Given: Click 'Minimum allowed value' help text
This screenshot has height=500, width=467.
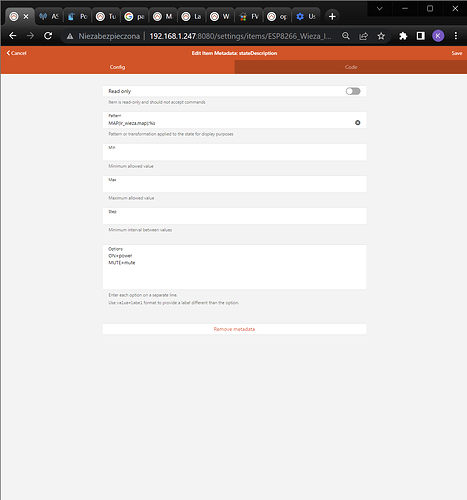Looking at the screenshot, I should point(131,166).
